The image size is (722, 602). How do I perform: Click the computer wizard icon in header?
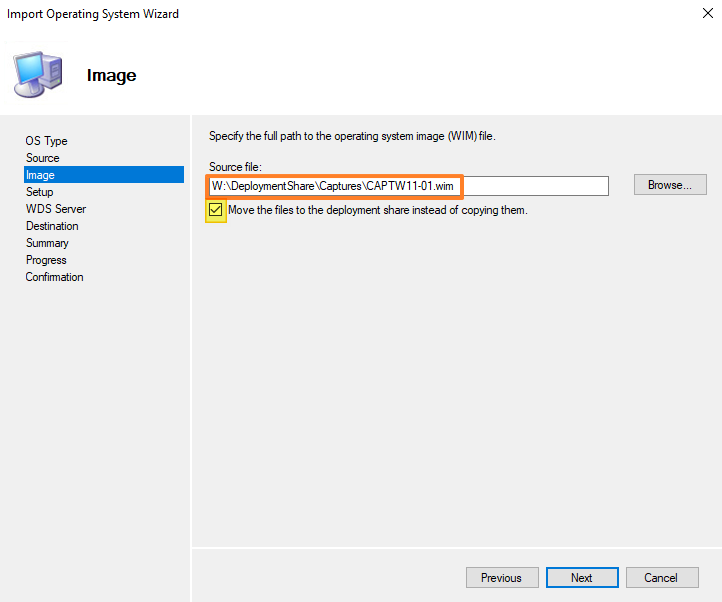click(x=37, y=74)
